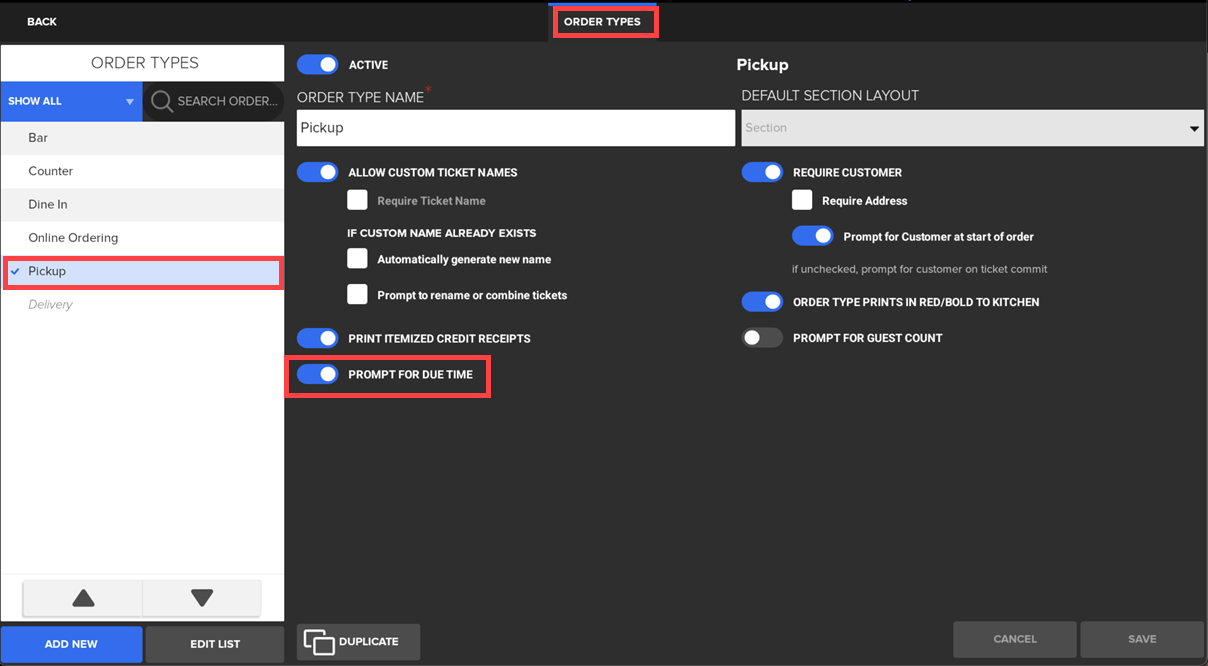Enable Prompt for Guest Count toggle

pyautogui.click(x=762, y=338)
